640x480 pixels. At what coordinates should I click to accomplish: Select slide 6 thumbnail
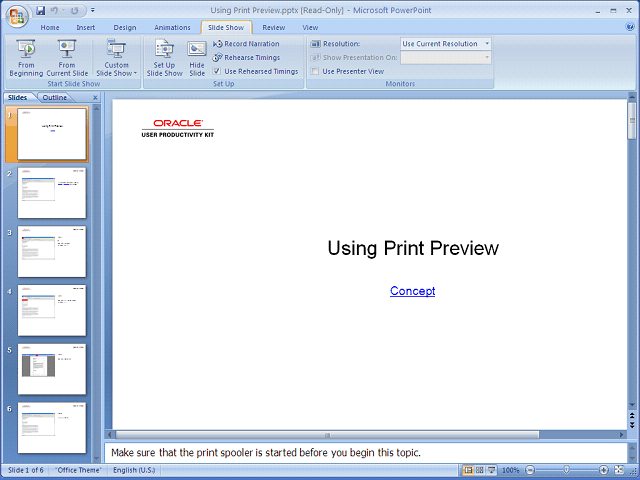[x=52, y=428]
